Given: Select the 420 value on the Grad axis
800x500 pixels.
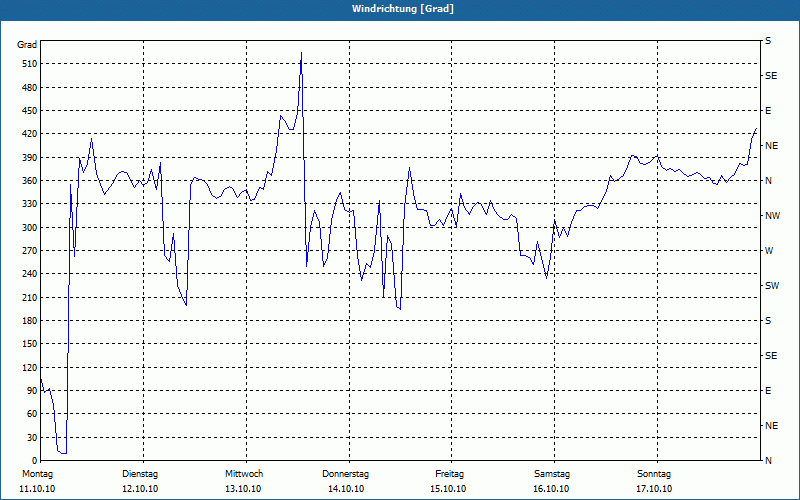Looking at the screenshot, I should pos(30,134).
